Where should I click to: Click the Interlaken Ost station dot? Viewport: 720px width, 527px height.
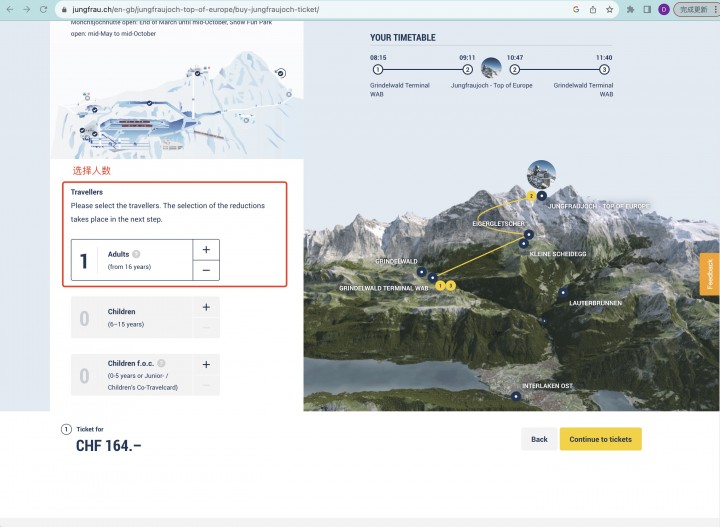(516, 396)
